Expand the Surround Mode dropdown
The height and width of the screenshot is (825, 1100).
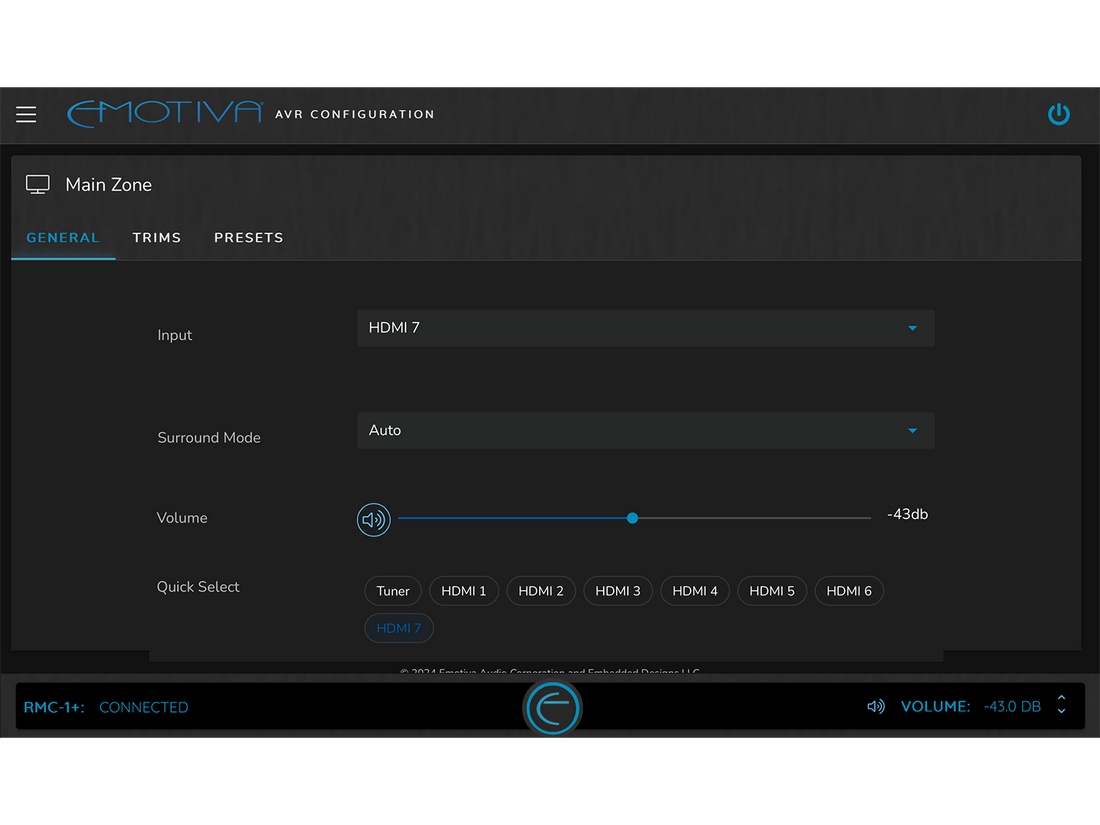[645, 431]
